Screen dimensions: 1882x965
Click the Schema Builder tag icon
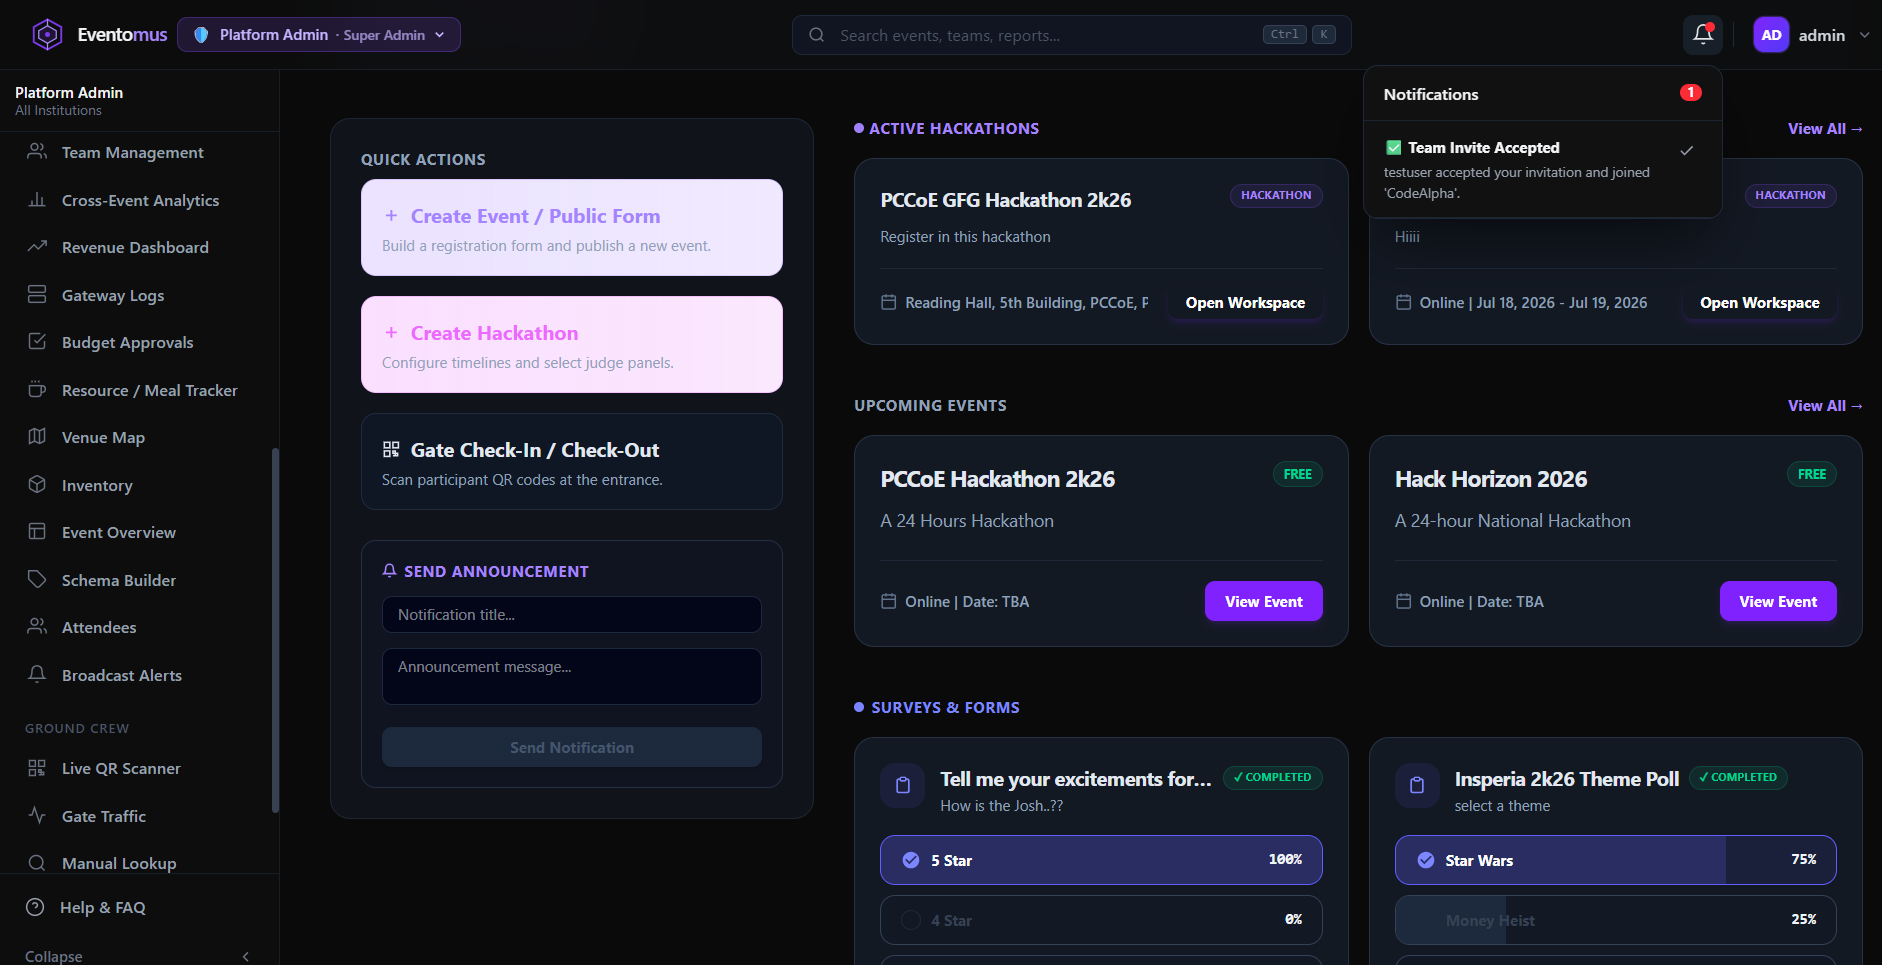click(37, 580)
